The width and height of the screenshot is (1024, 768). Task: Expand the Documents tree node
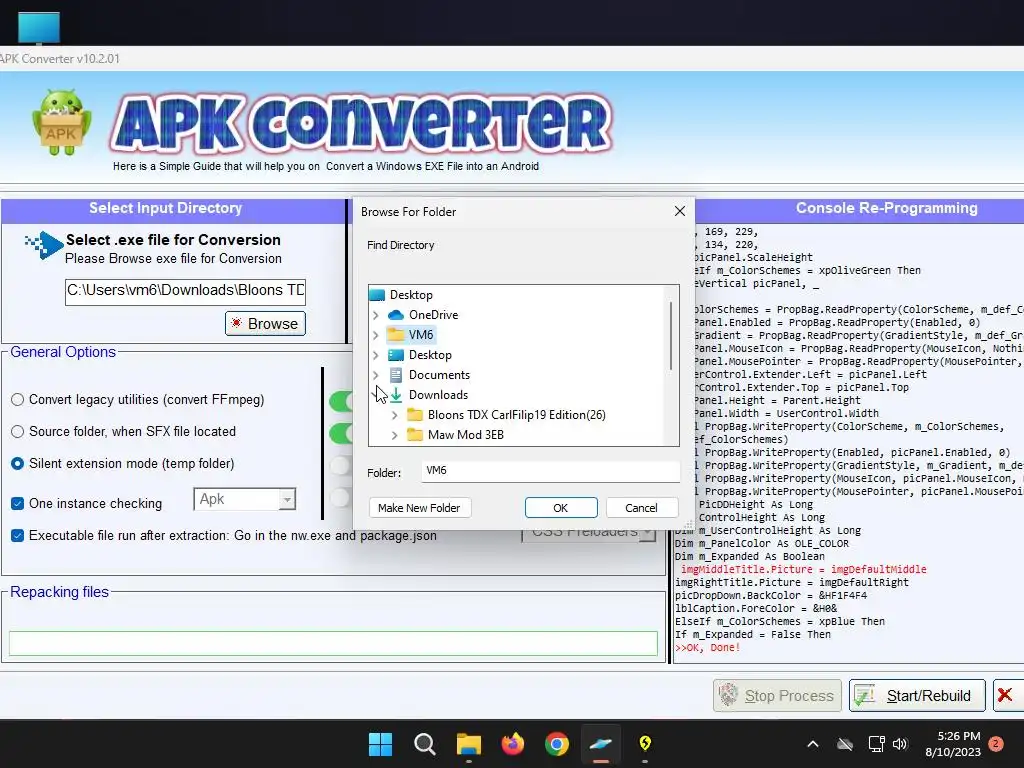pyautogui.click(x=376, y=375)
